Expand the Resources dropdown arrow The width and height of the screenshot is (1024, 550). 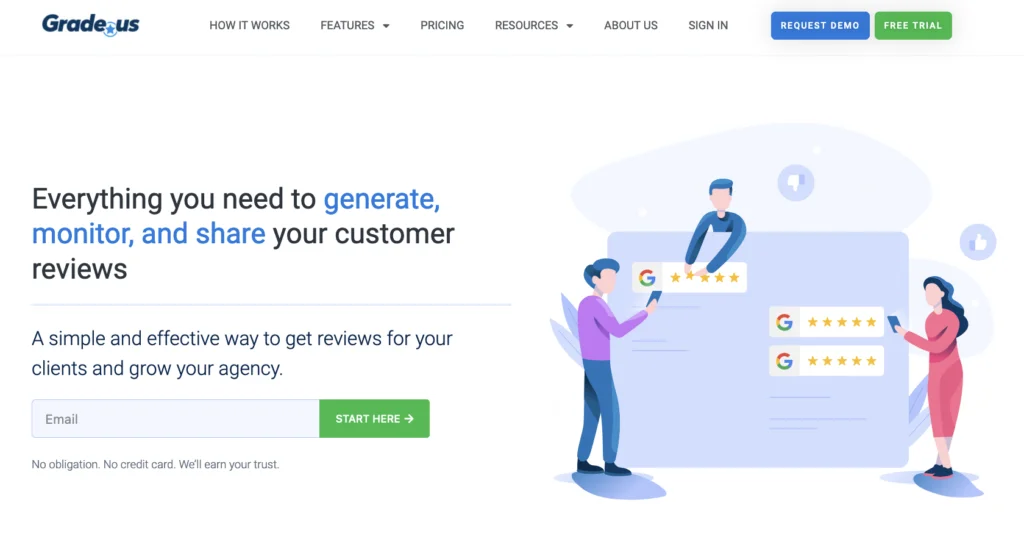tap(569, 26)
